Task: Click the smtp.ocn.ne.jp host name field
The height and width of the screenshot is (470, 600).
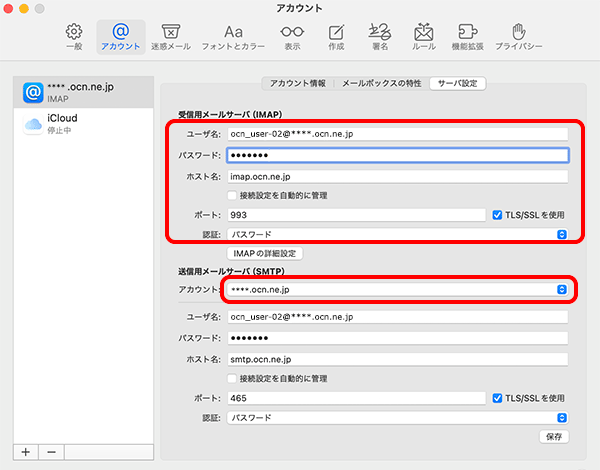Action: (x=398, y=359)
